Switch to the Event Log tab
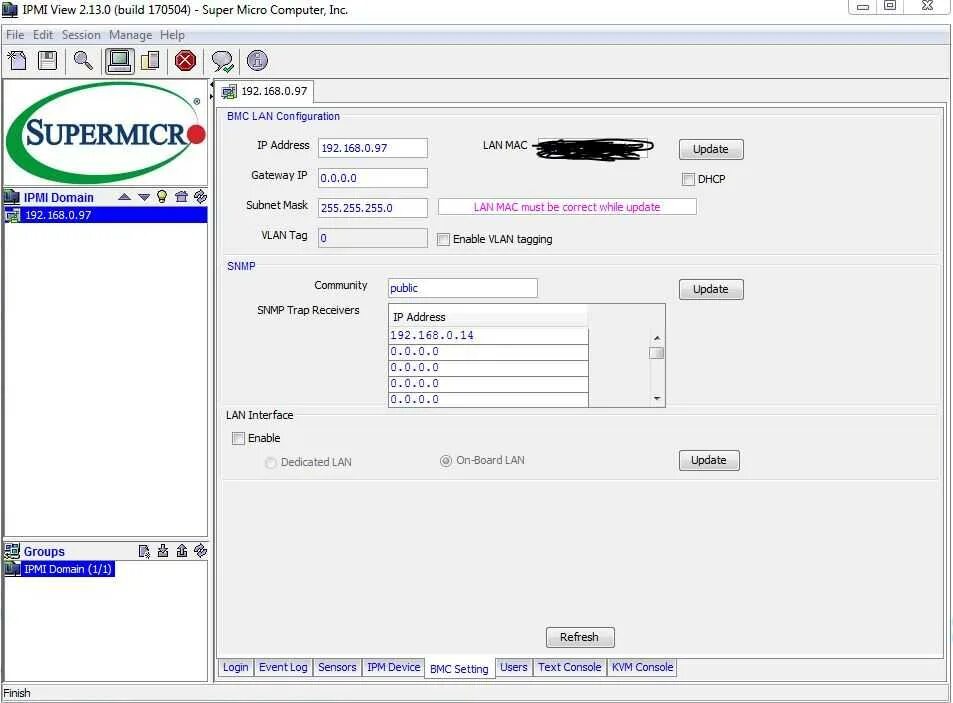This screenshot has width=953, height=703. tap(283, 667)
